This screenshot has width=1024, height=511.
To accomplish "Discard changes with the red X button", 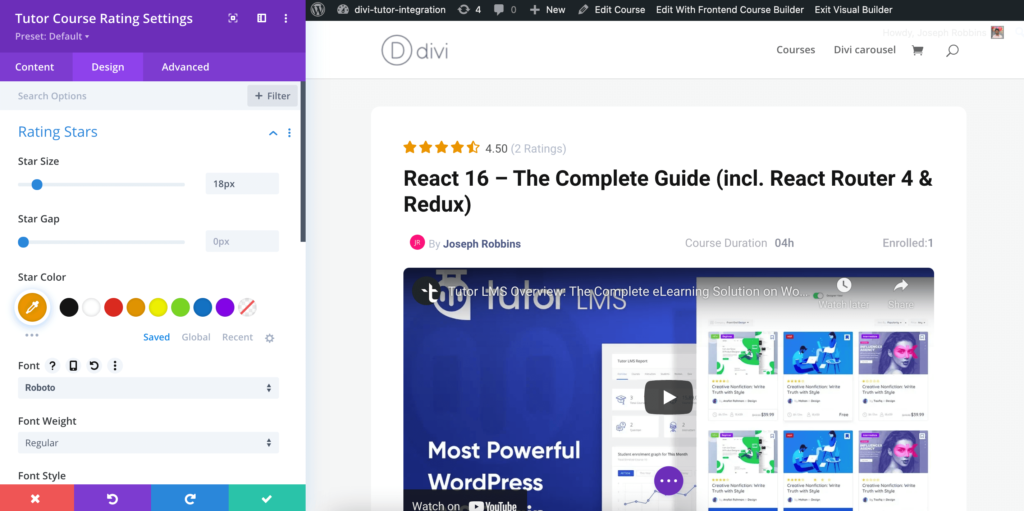I will 37,499.
